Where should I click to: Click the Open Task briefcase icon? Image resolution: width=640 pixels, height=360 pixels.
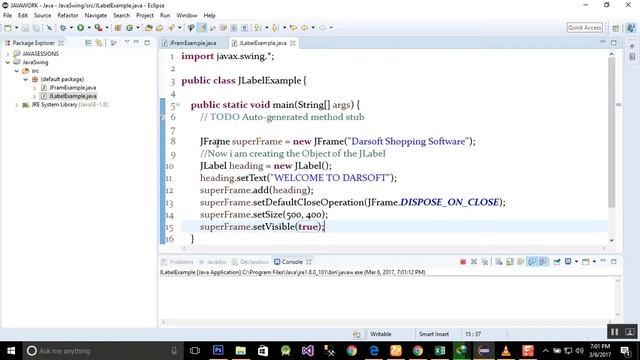tap(160, 28)
